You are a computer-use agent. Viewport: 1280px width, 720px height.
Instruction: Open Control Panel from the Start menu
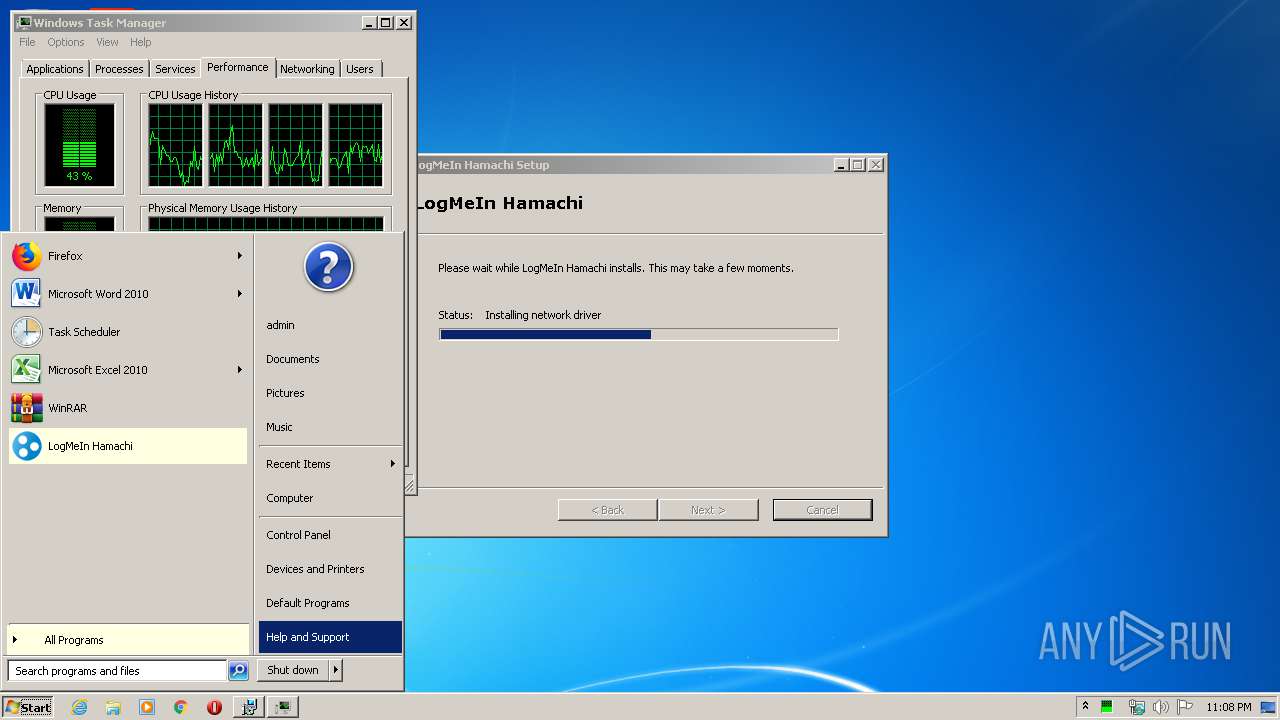330,535
